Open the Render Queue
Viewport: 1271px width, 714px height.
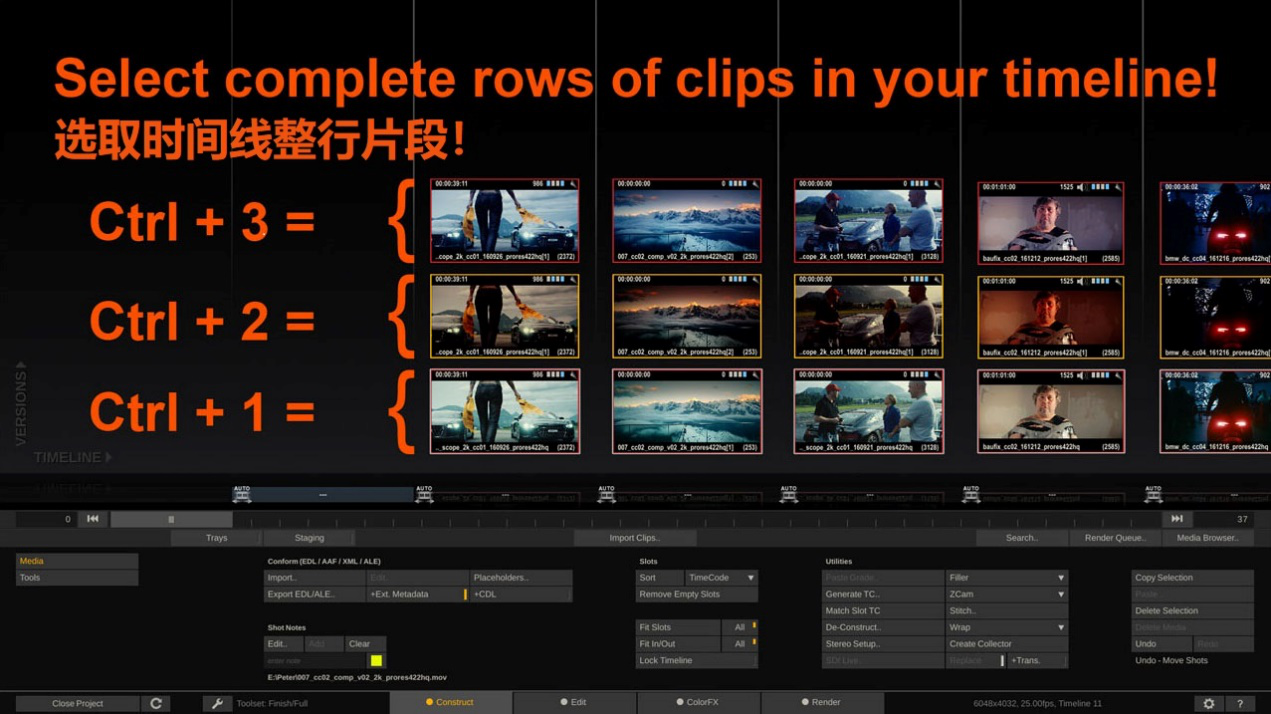(x=1115, y=538)
